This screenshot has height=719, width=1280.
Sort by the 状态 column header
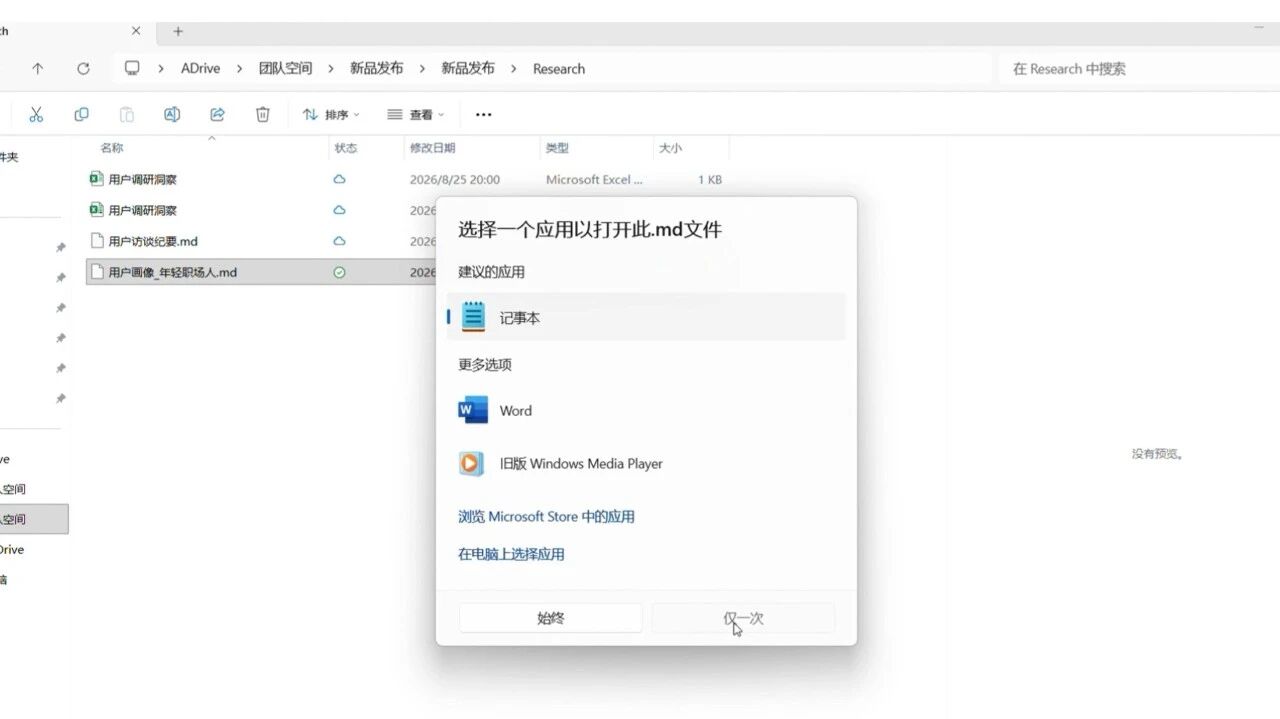click(x=346, y=148)
